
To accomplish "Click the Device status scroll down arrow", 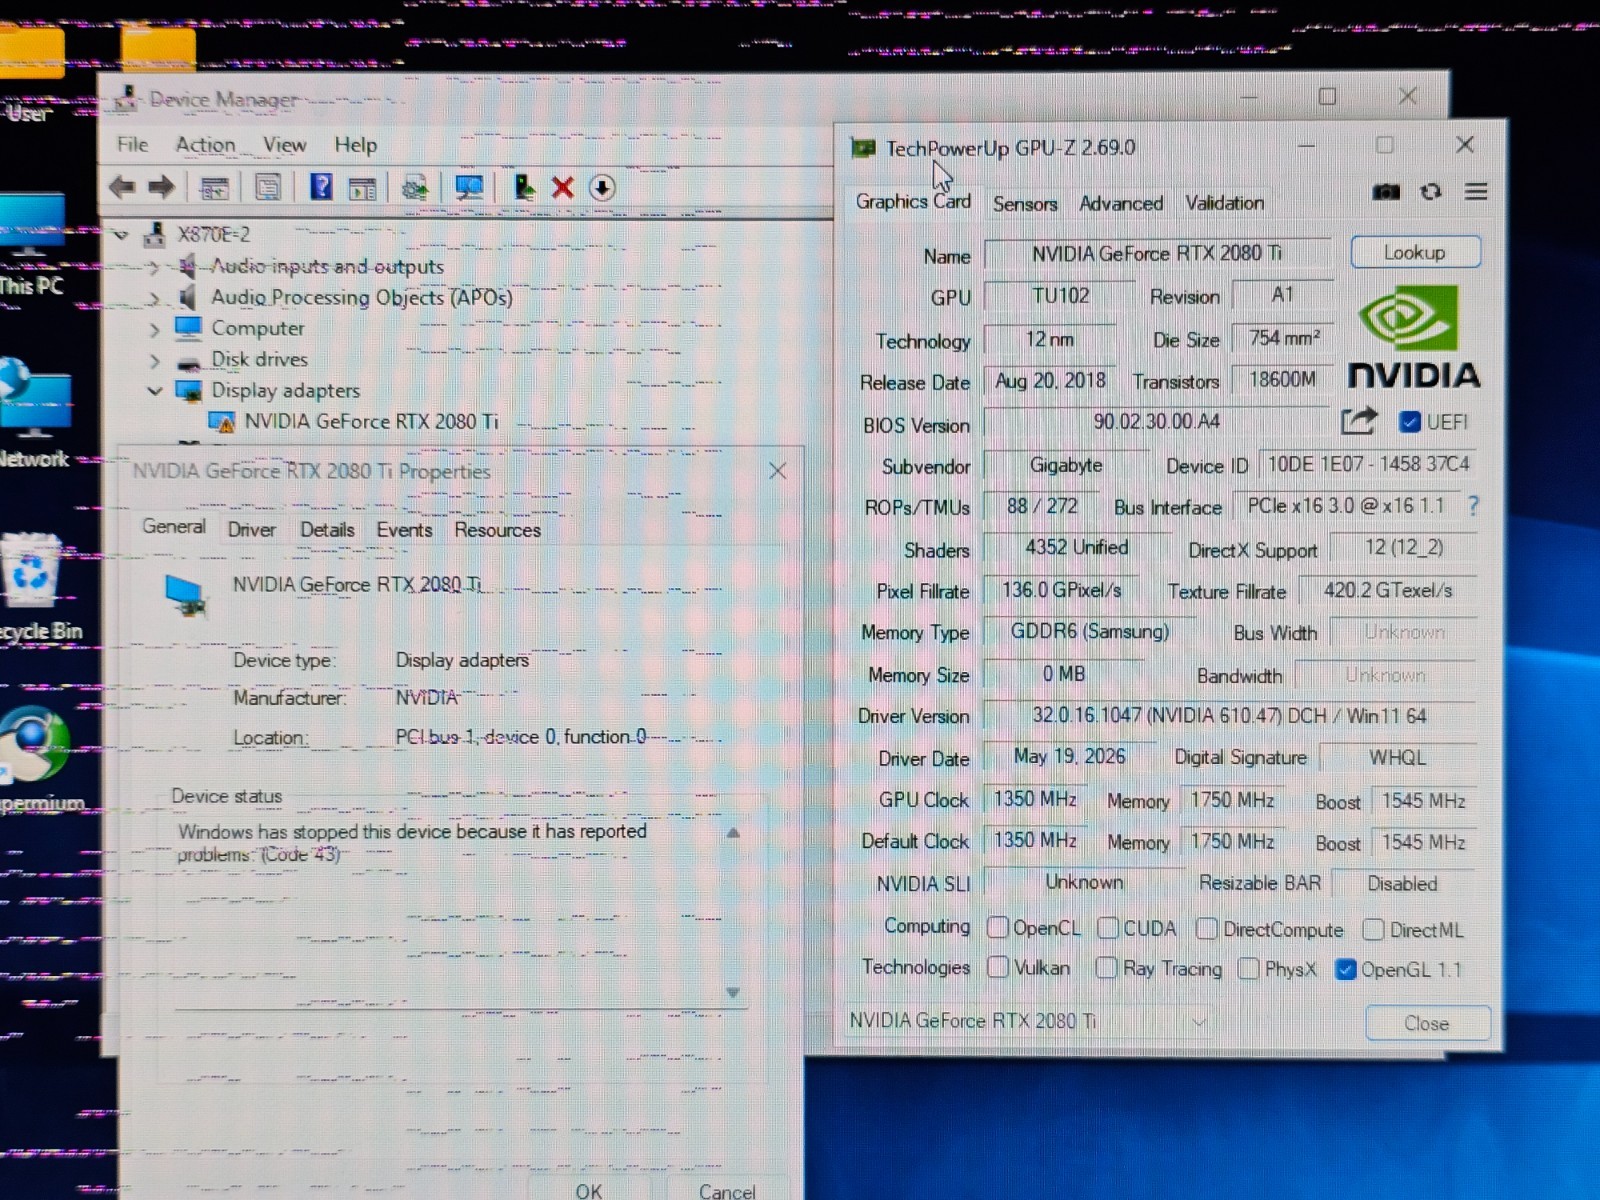I will point(733,992).
